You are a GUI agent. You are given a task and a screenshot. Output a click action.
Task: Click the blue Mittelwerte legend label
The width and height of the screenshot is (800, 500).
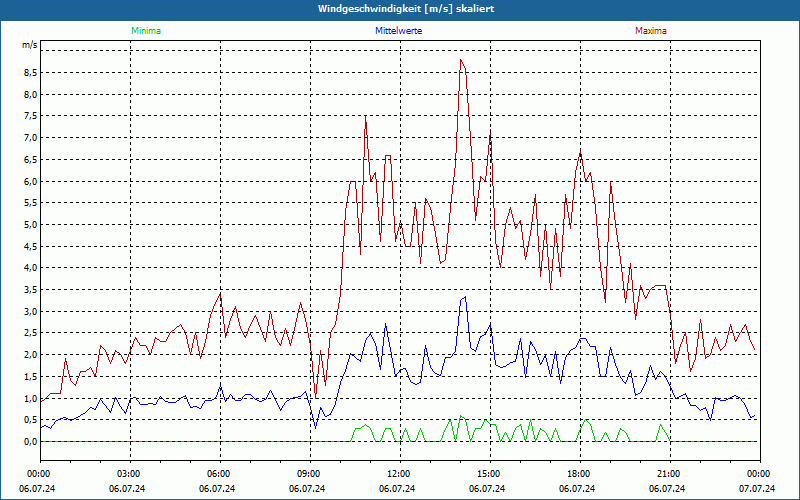[398, 31]
